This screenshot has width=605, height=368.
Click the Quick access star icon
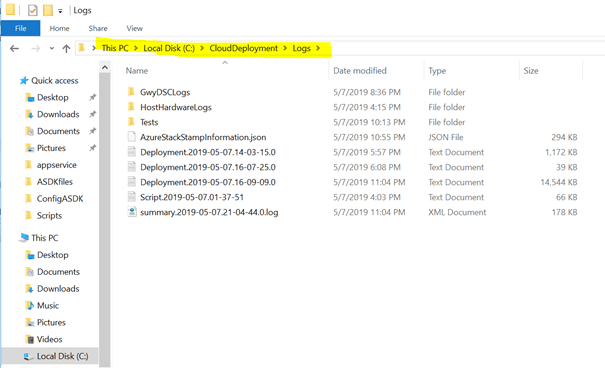tap(24, 80)
